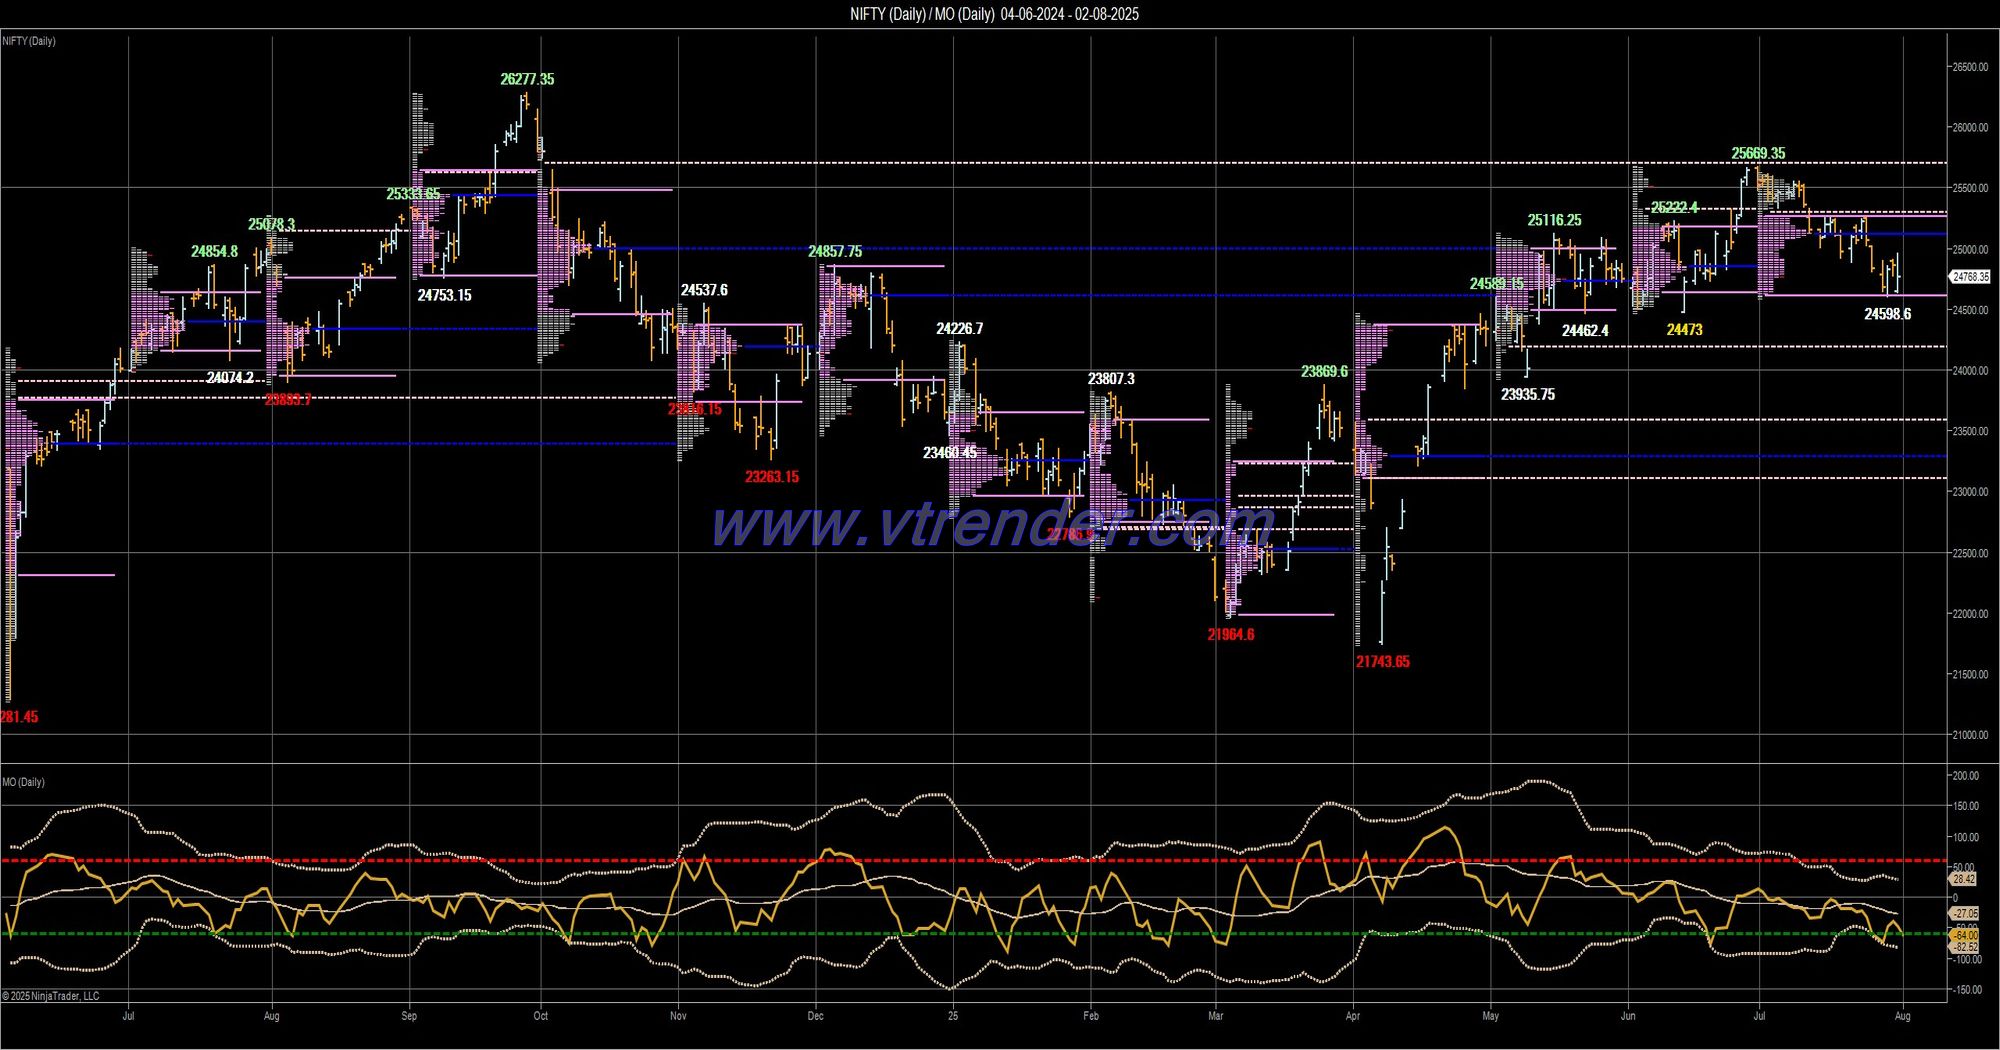Click the 24857.75 price label
The height and width of the screenshot is (1050, 2000).
(x=835, y=252)
